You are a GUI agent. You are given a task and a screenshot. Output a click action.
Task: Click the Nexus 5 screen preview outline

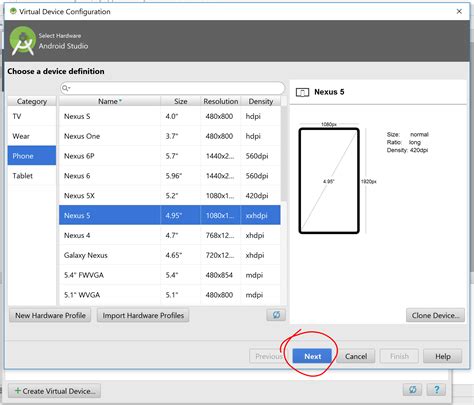pos(329,181)
